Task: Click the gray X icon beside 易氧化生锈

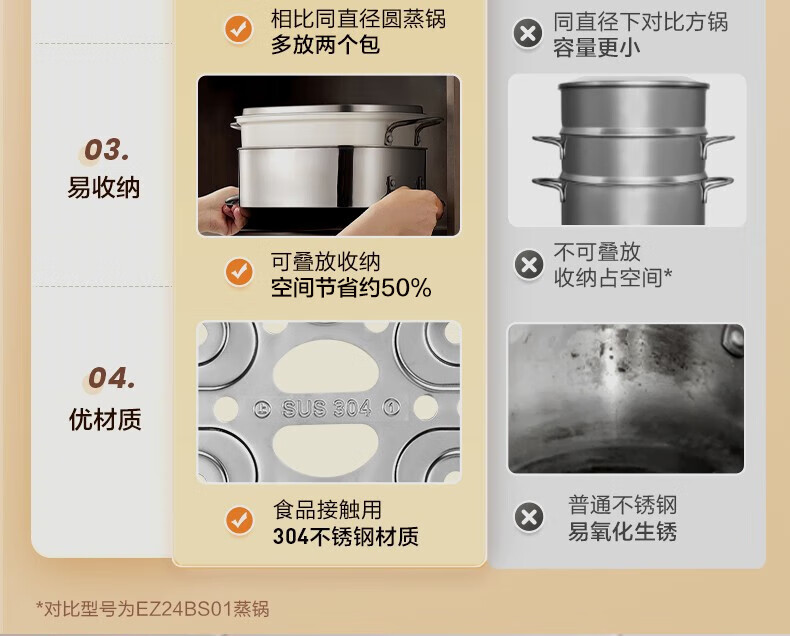Action: click(x=529, y=517)
